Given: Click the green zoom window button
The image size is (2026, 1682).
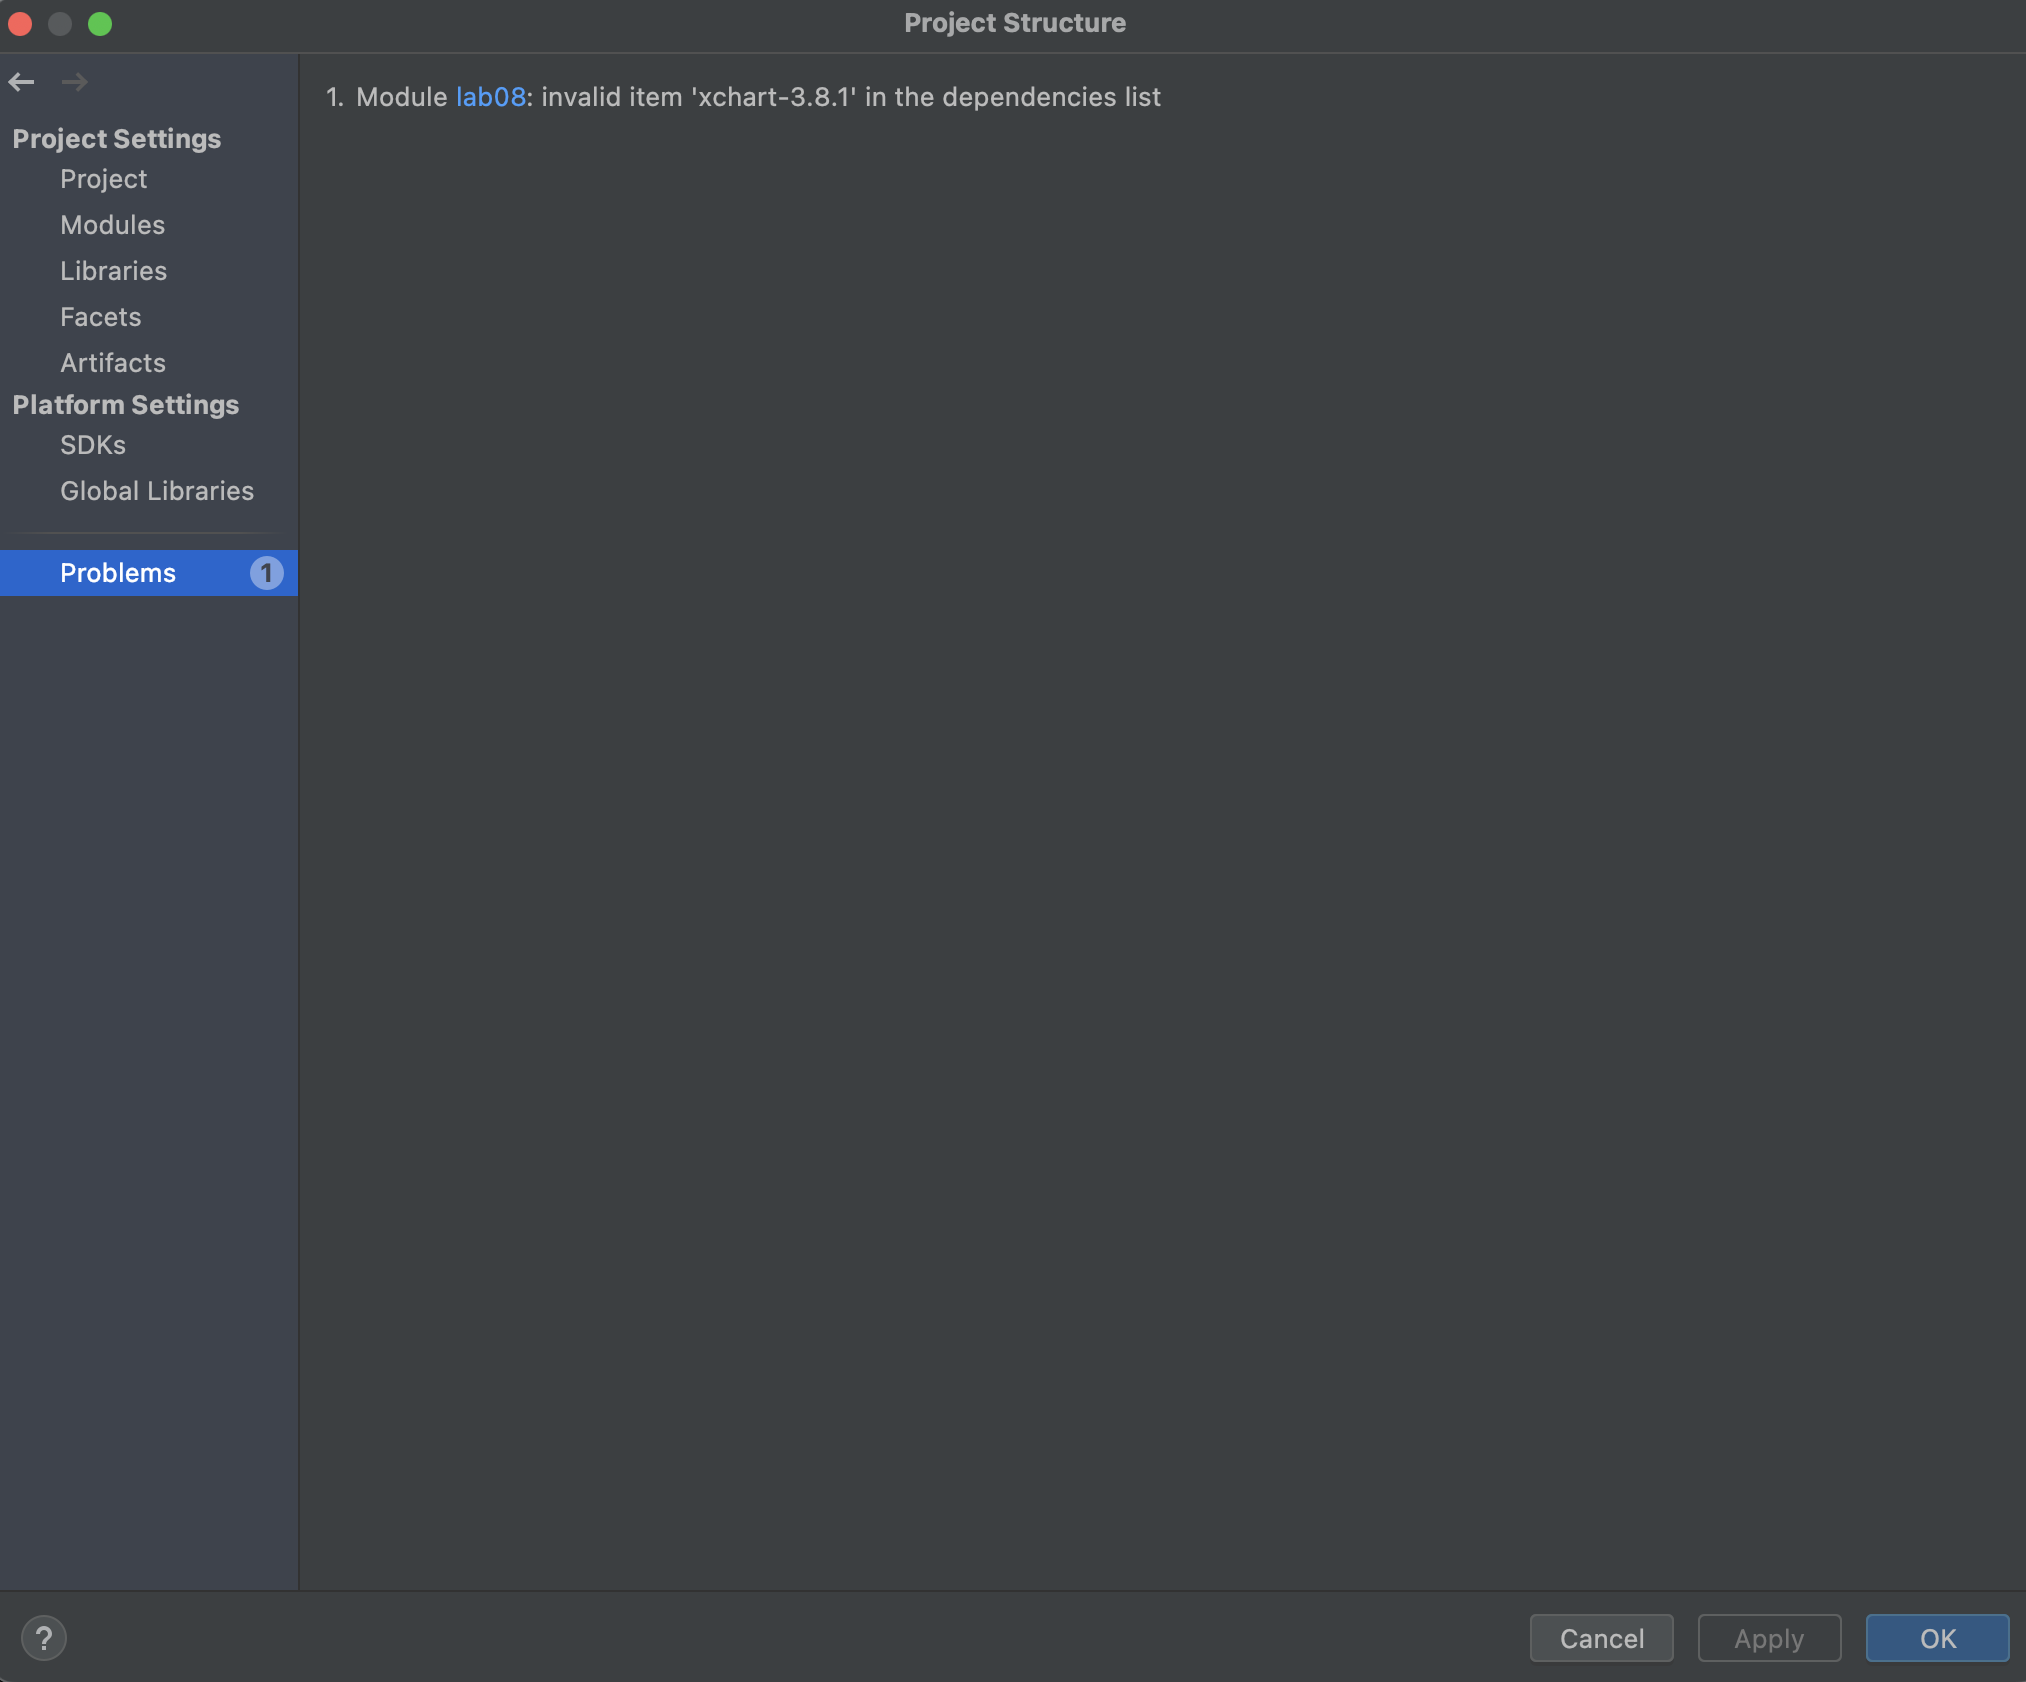Looking at the screenshot, I should coord(100,23).
